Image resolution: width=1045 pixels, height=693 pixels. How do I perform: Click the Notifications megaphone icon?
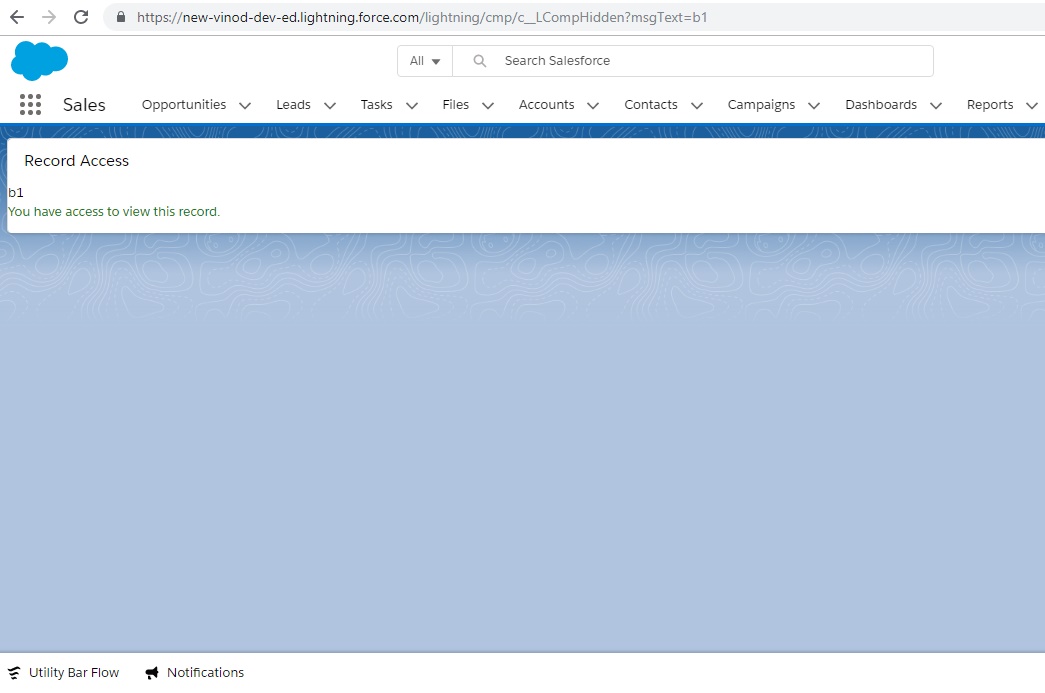[x=152, y=673]
